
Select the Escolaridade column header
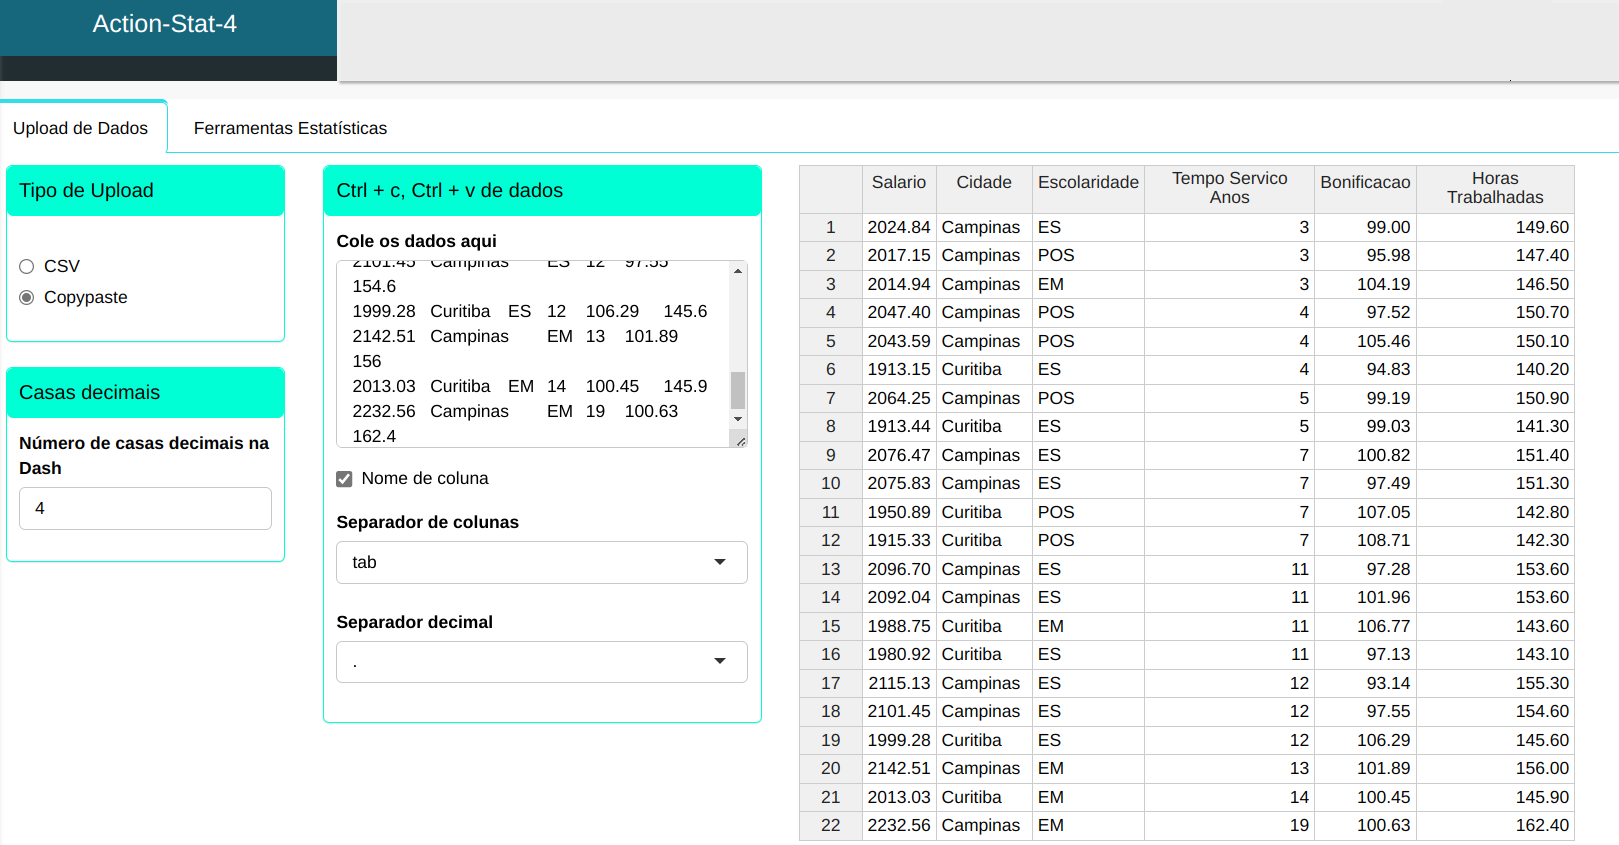pyautogui.click(x=1088, y=182)
